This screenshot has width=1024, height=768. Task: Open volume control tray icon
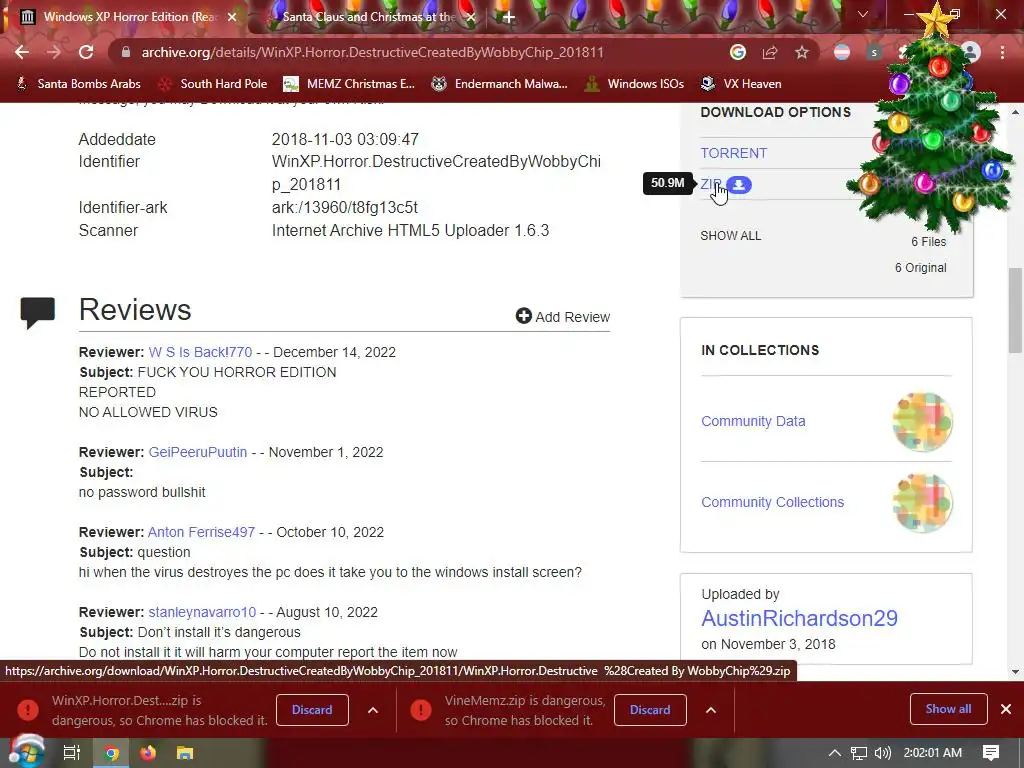coord(882,753)
